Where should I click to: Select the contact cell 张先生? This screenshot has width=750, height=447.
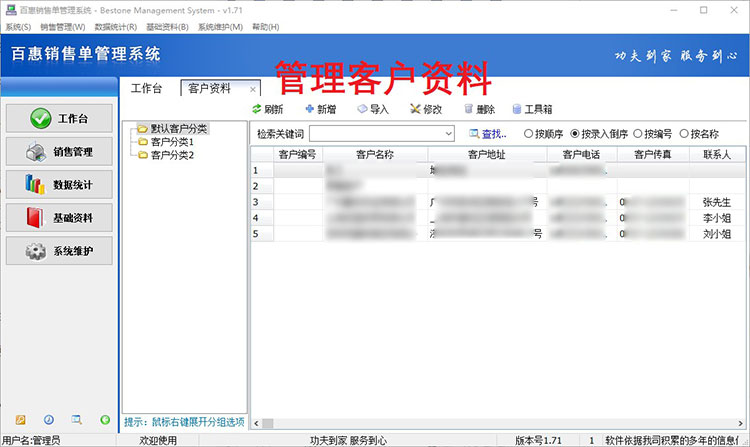(x=717, y=202)
